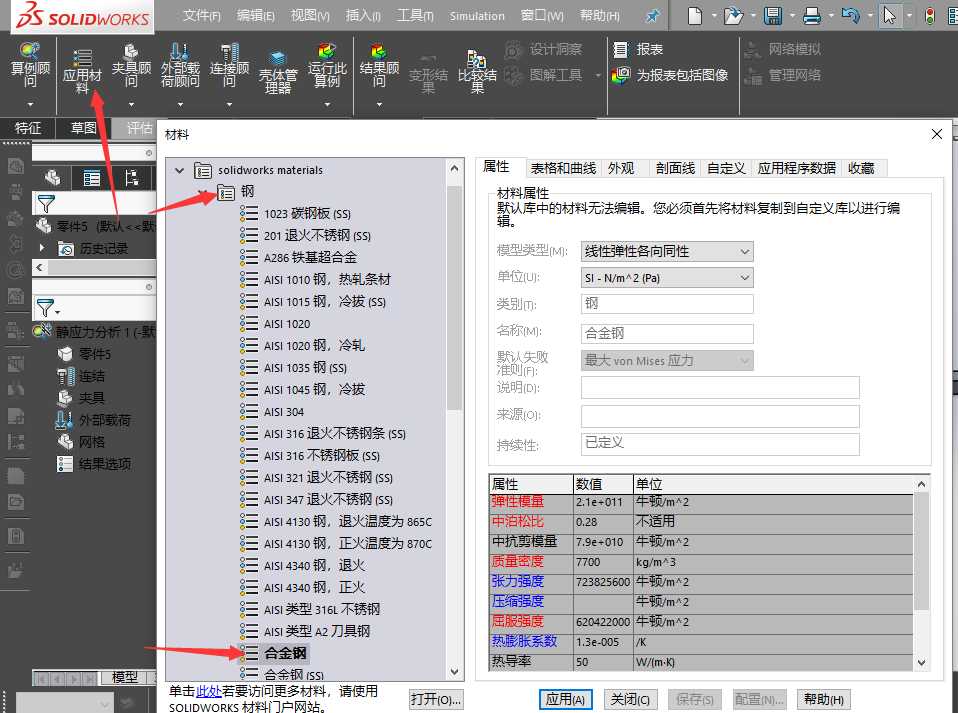Select 结果选项 in the study tree
The image size is (958, 713).
(93, 464)
